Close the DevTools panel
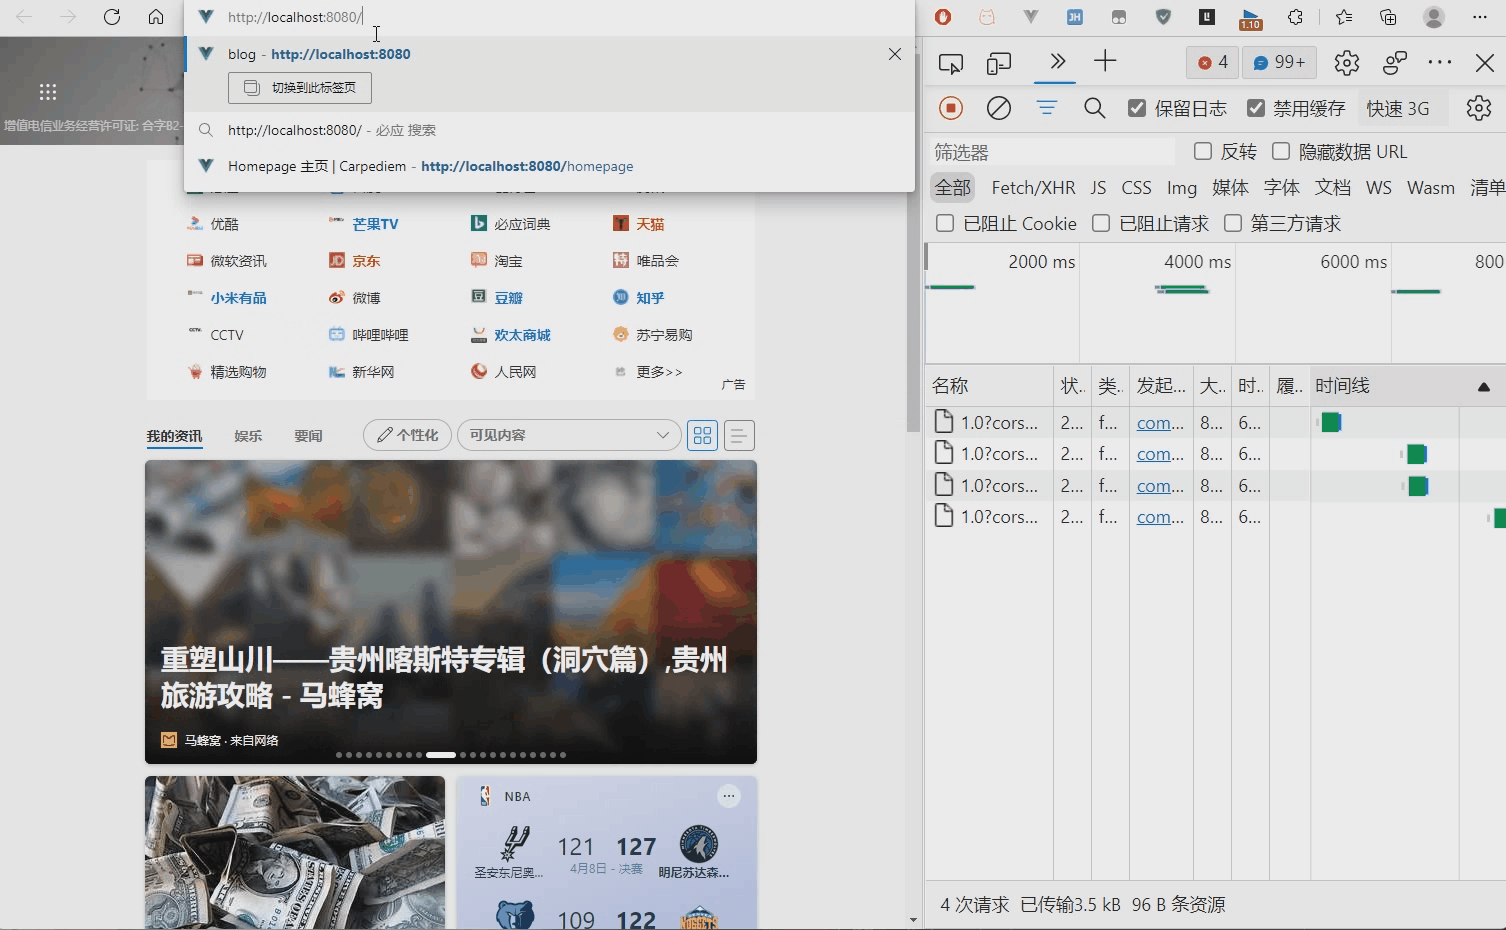The height and width of the screenshot is (930, 1506). pos(1485,63)
